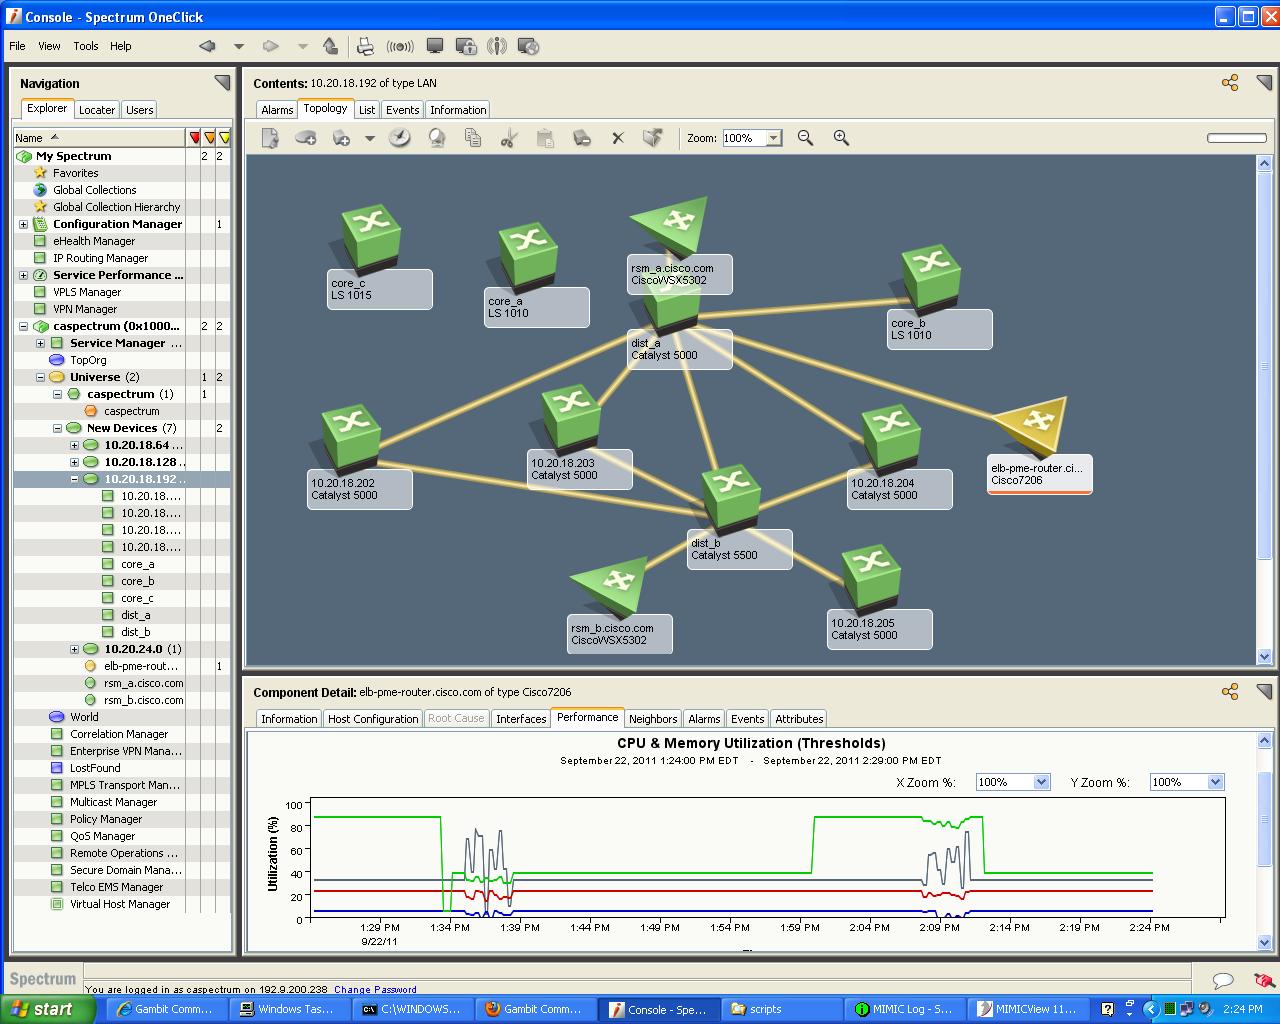The width and height of the screenshot is (1280, 1024).
Task: Click the add container plus icon
Action: click(306, 138)
